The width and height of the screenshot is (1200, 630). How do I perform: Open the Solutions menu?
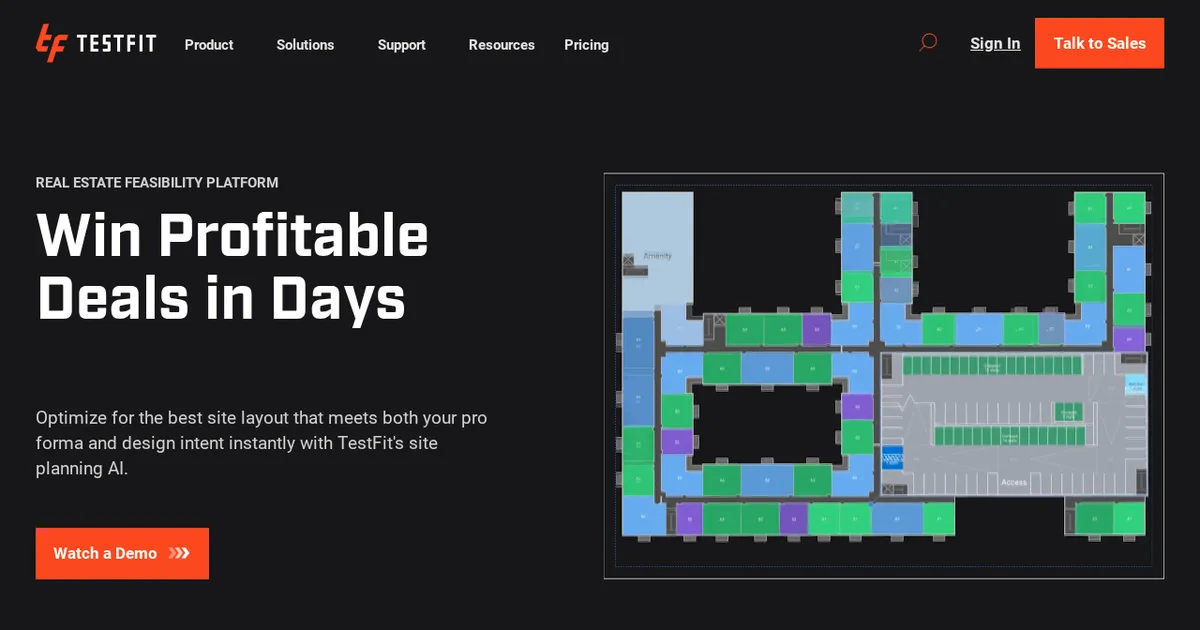point(305,45)
